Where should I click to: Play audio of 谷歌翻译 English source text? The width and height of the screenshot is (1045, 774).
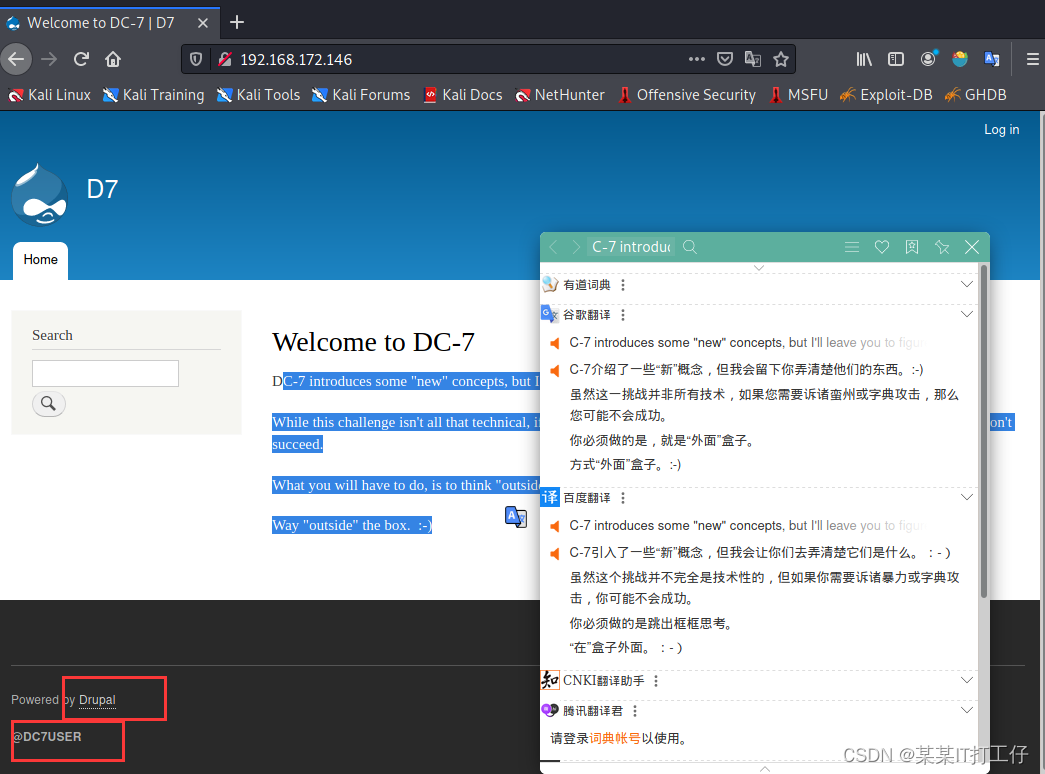tap(554, 343)
